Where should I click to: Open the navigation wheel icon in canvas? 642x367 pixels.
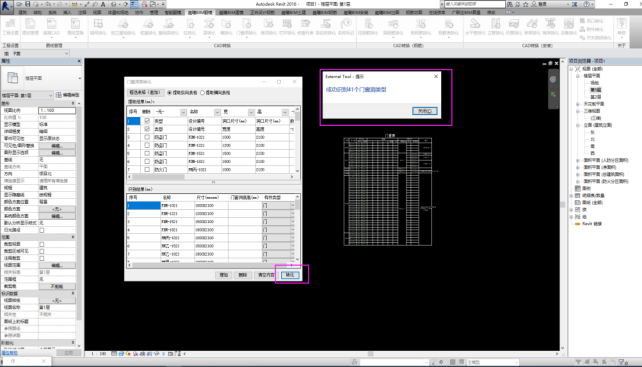(x=553, y=79)
